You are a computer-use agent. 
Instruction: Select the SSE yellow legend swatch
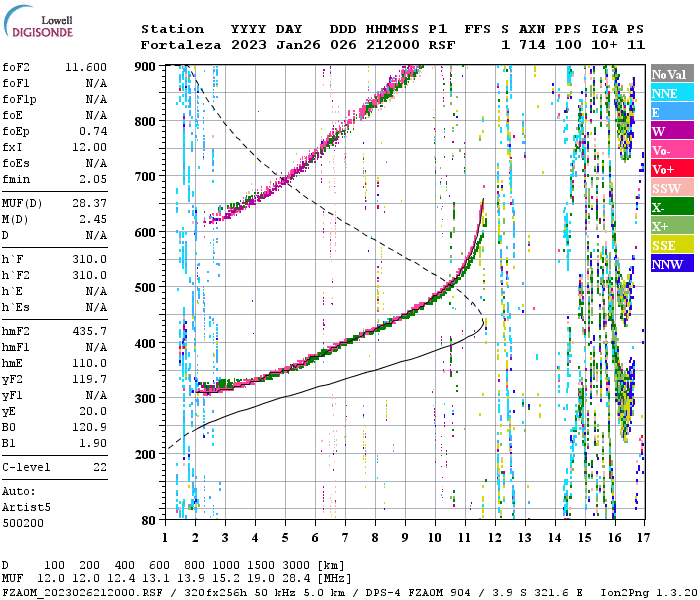click(672, 245)
